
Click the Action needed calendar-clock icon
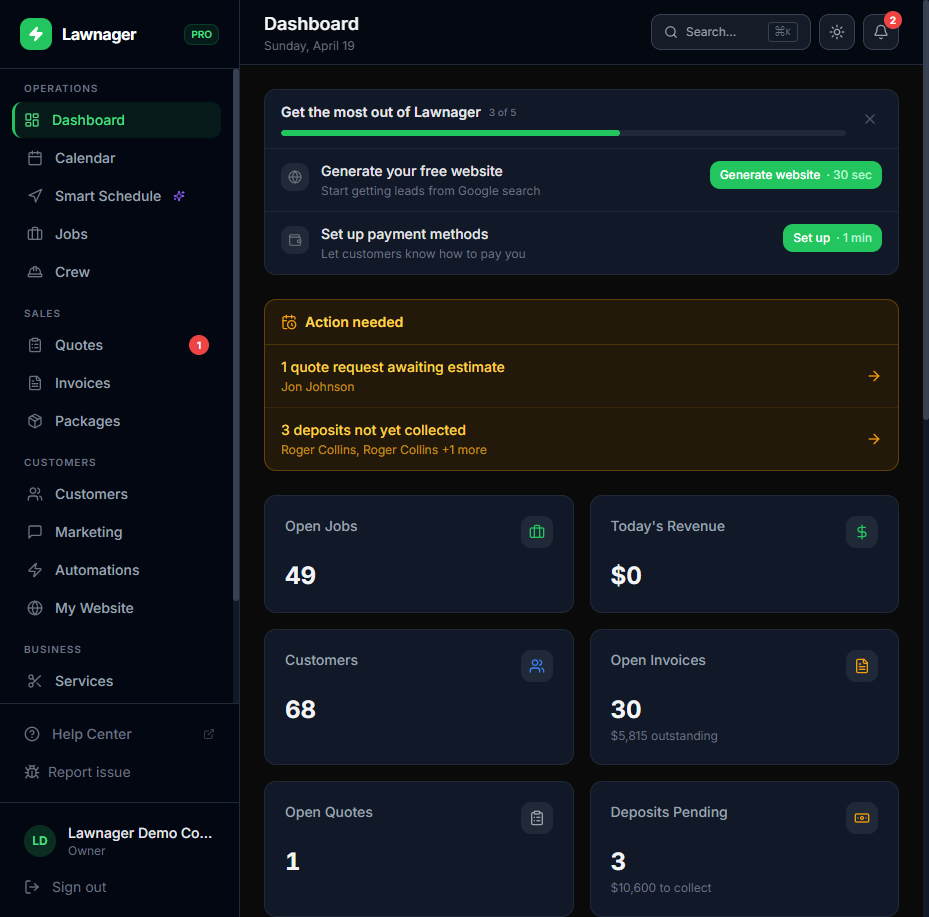pos(289,322)
